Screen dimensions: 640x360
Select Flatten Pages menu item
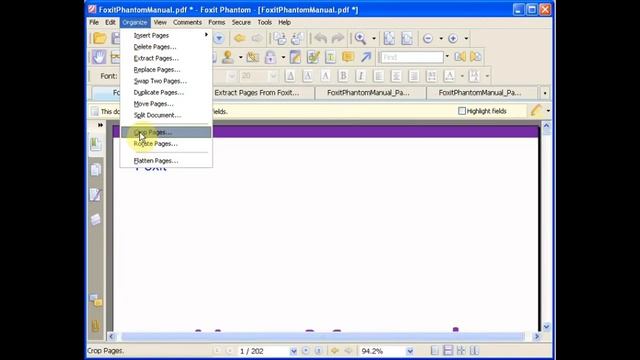(166, 161)
